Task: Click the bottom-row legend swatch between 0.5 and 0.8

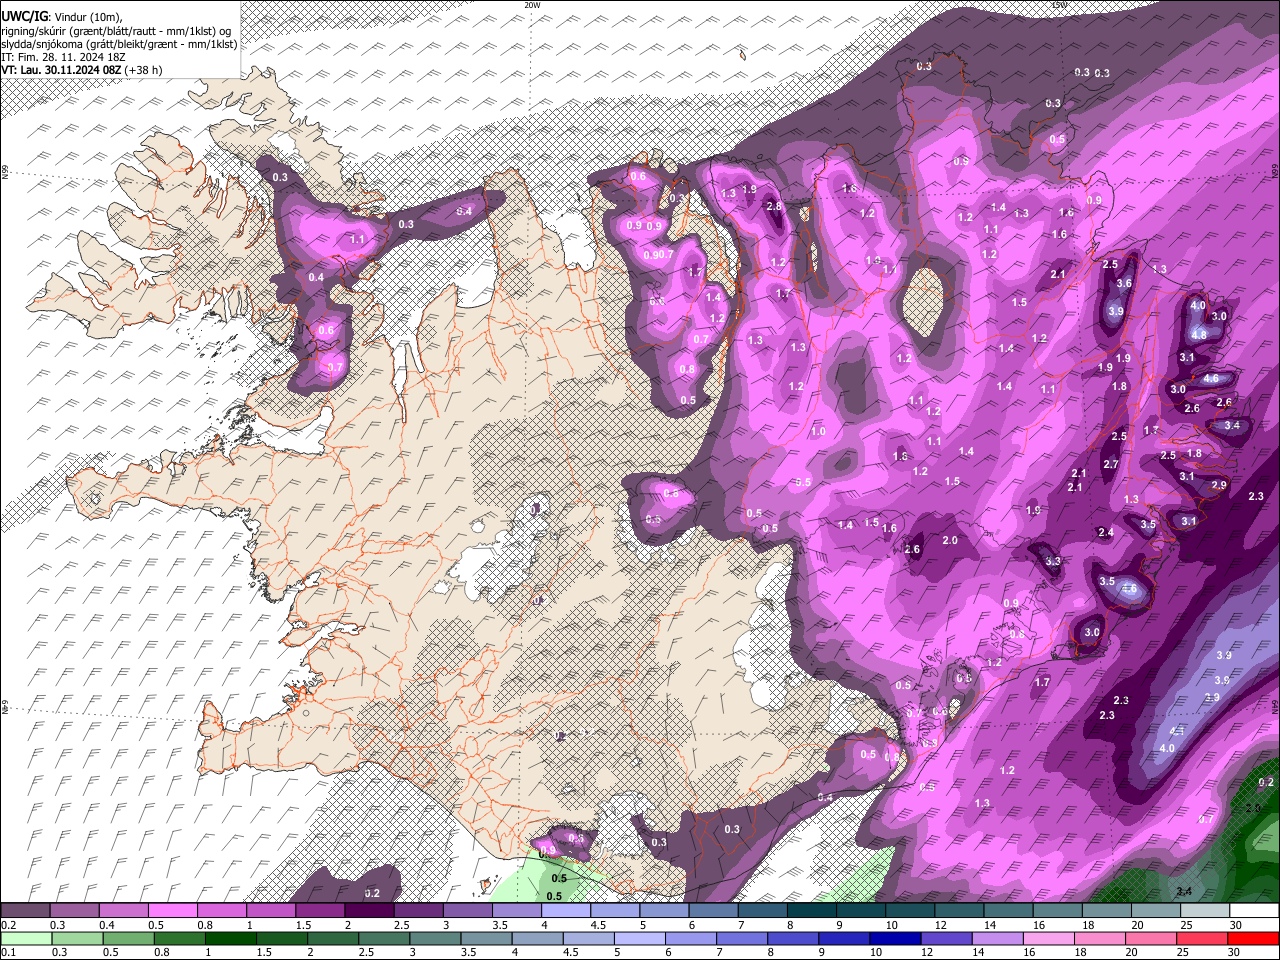Action: pyautogui.click(x=127, y=939)
